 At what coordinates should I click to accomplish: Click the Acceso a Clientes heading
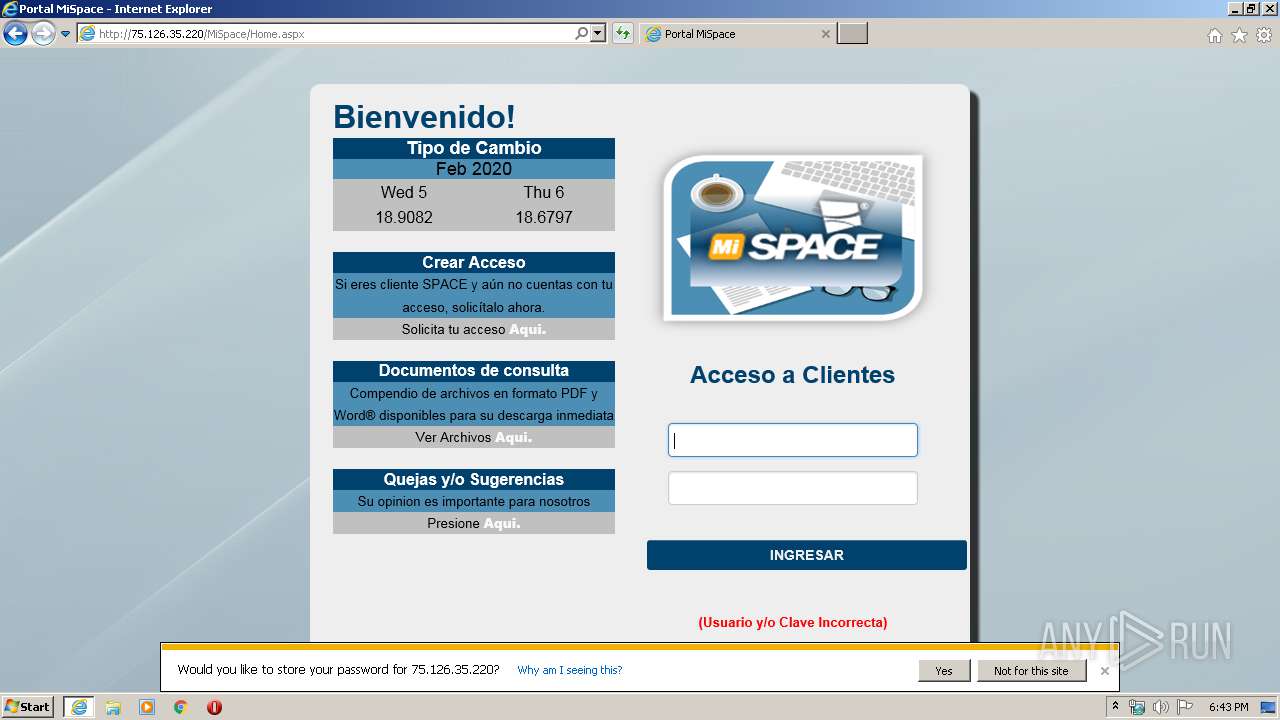click(793, 375)
